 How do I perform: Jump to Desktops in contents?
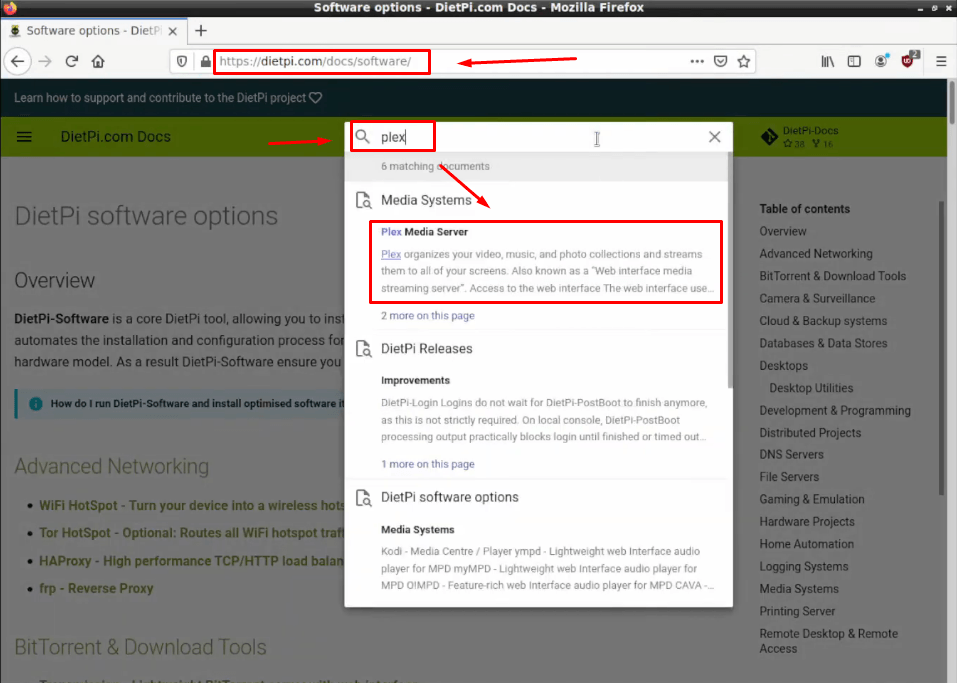[x=784, y=366]
